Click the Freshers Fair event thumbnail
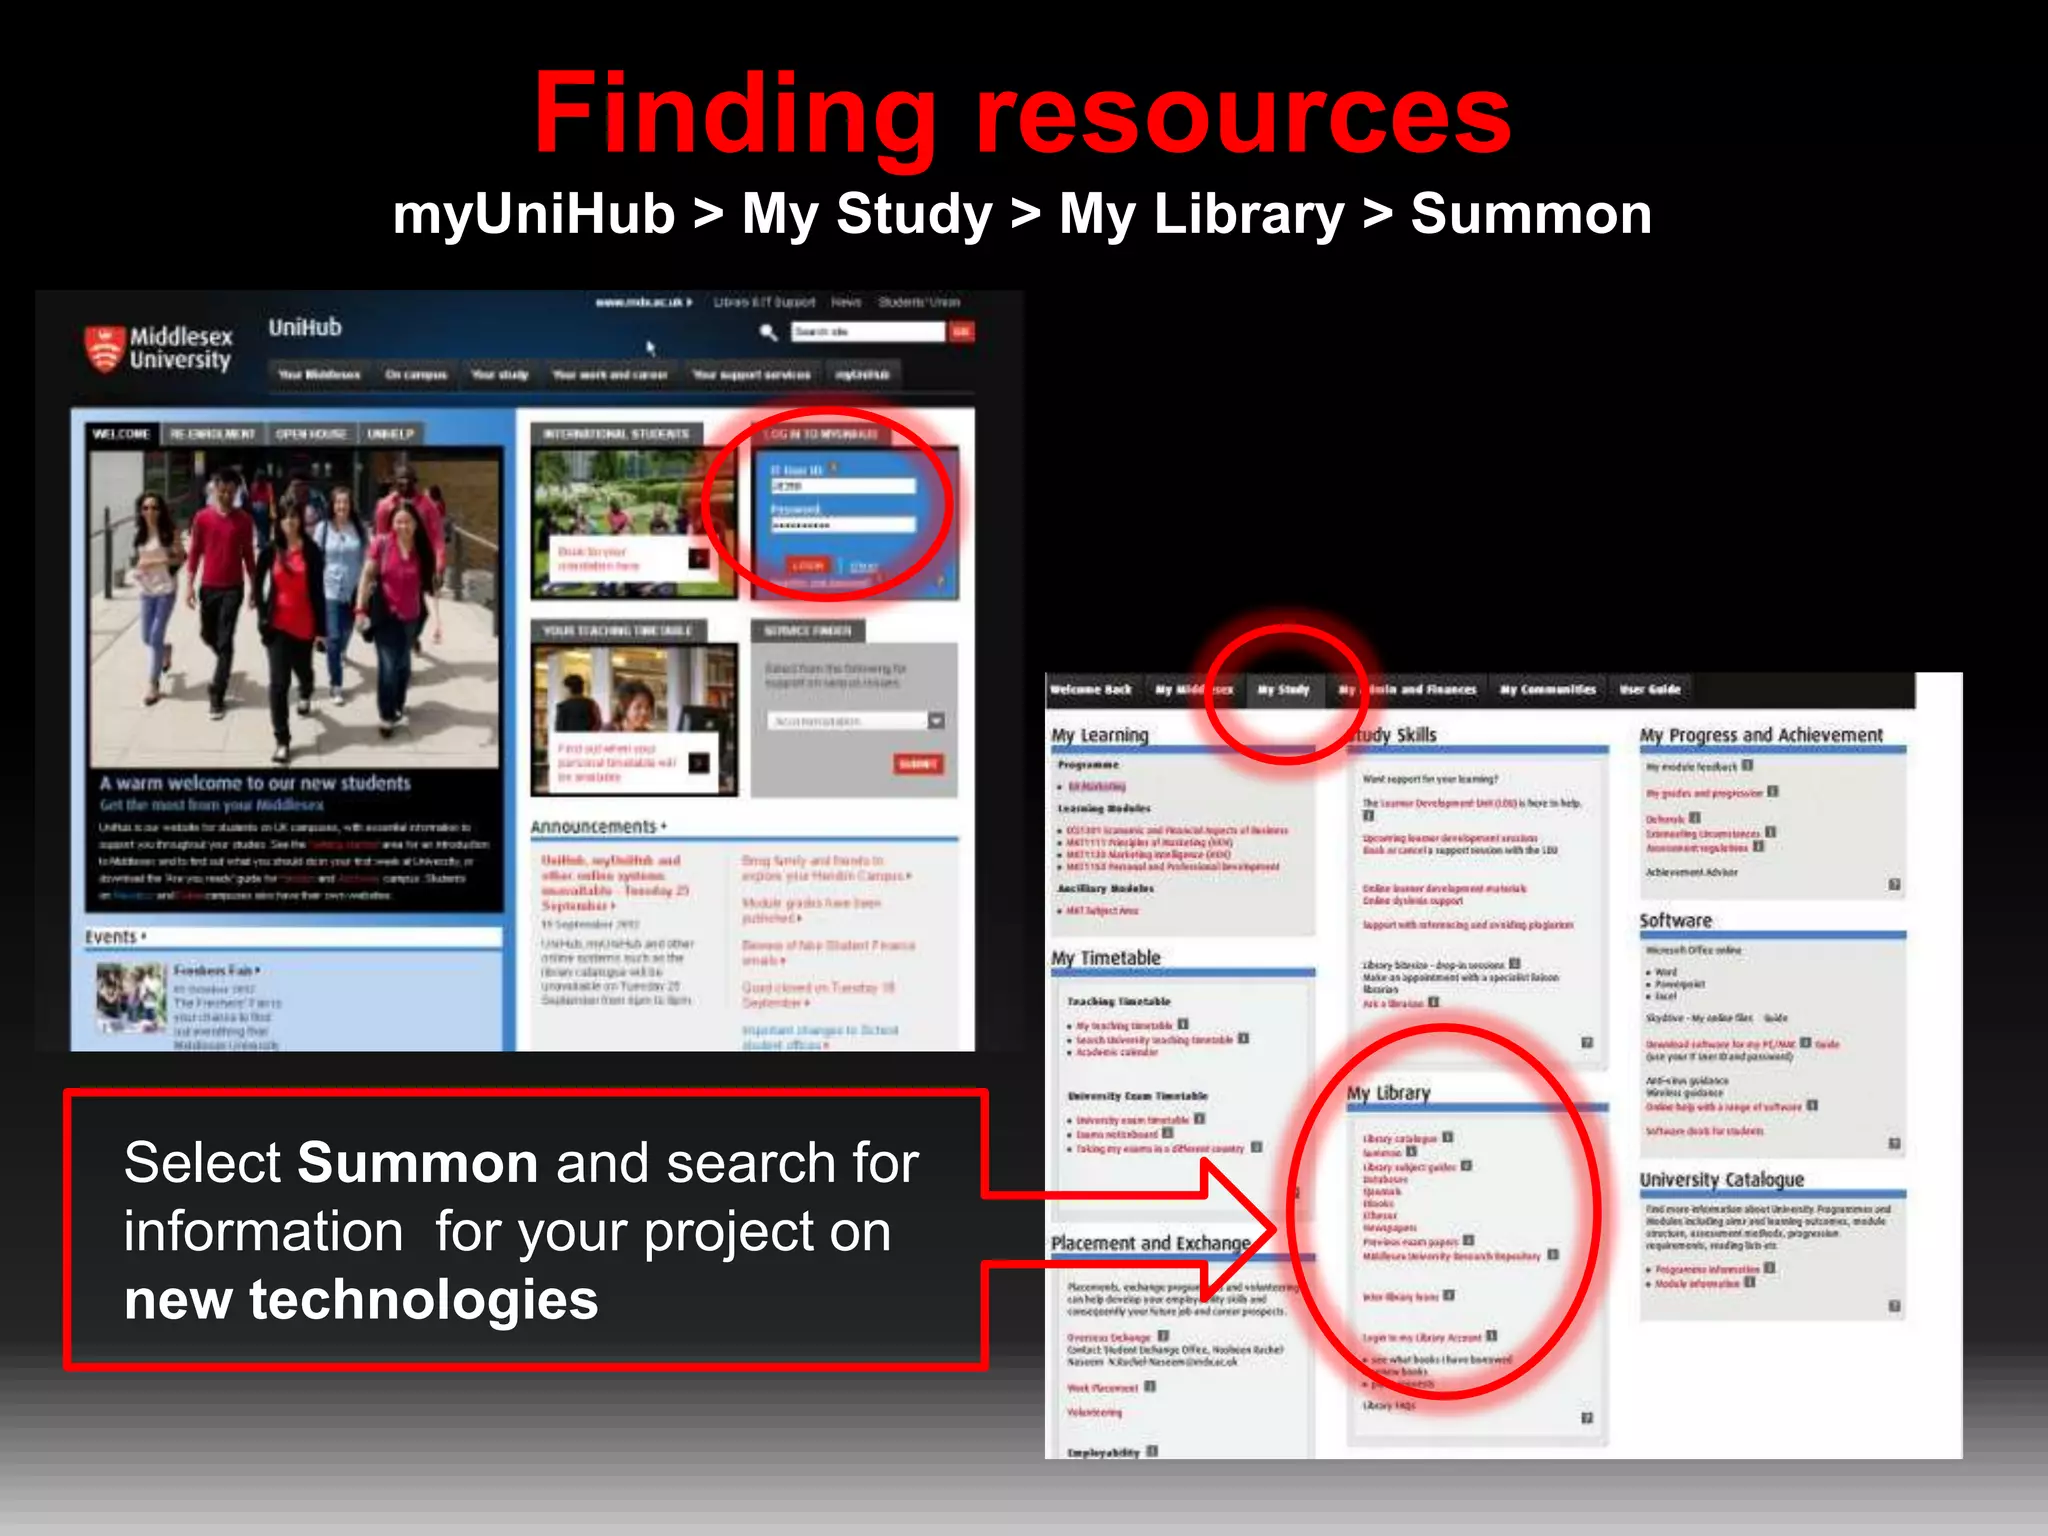The width and height of the screenshot is (2048, 1536). (130, 997)
